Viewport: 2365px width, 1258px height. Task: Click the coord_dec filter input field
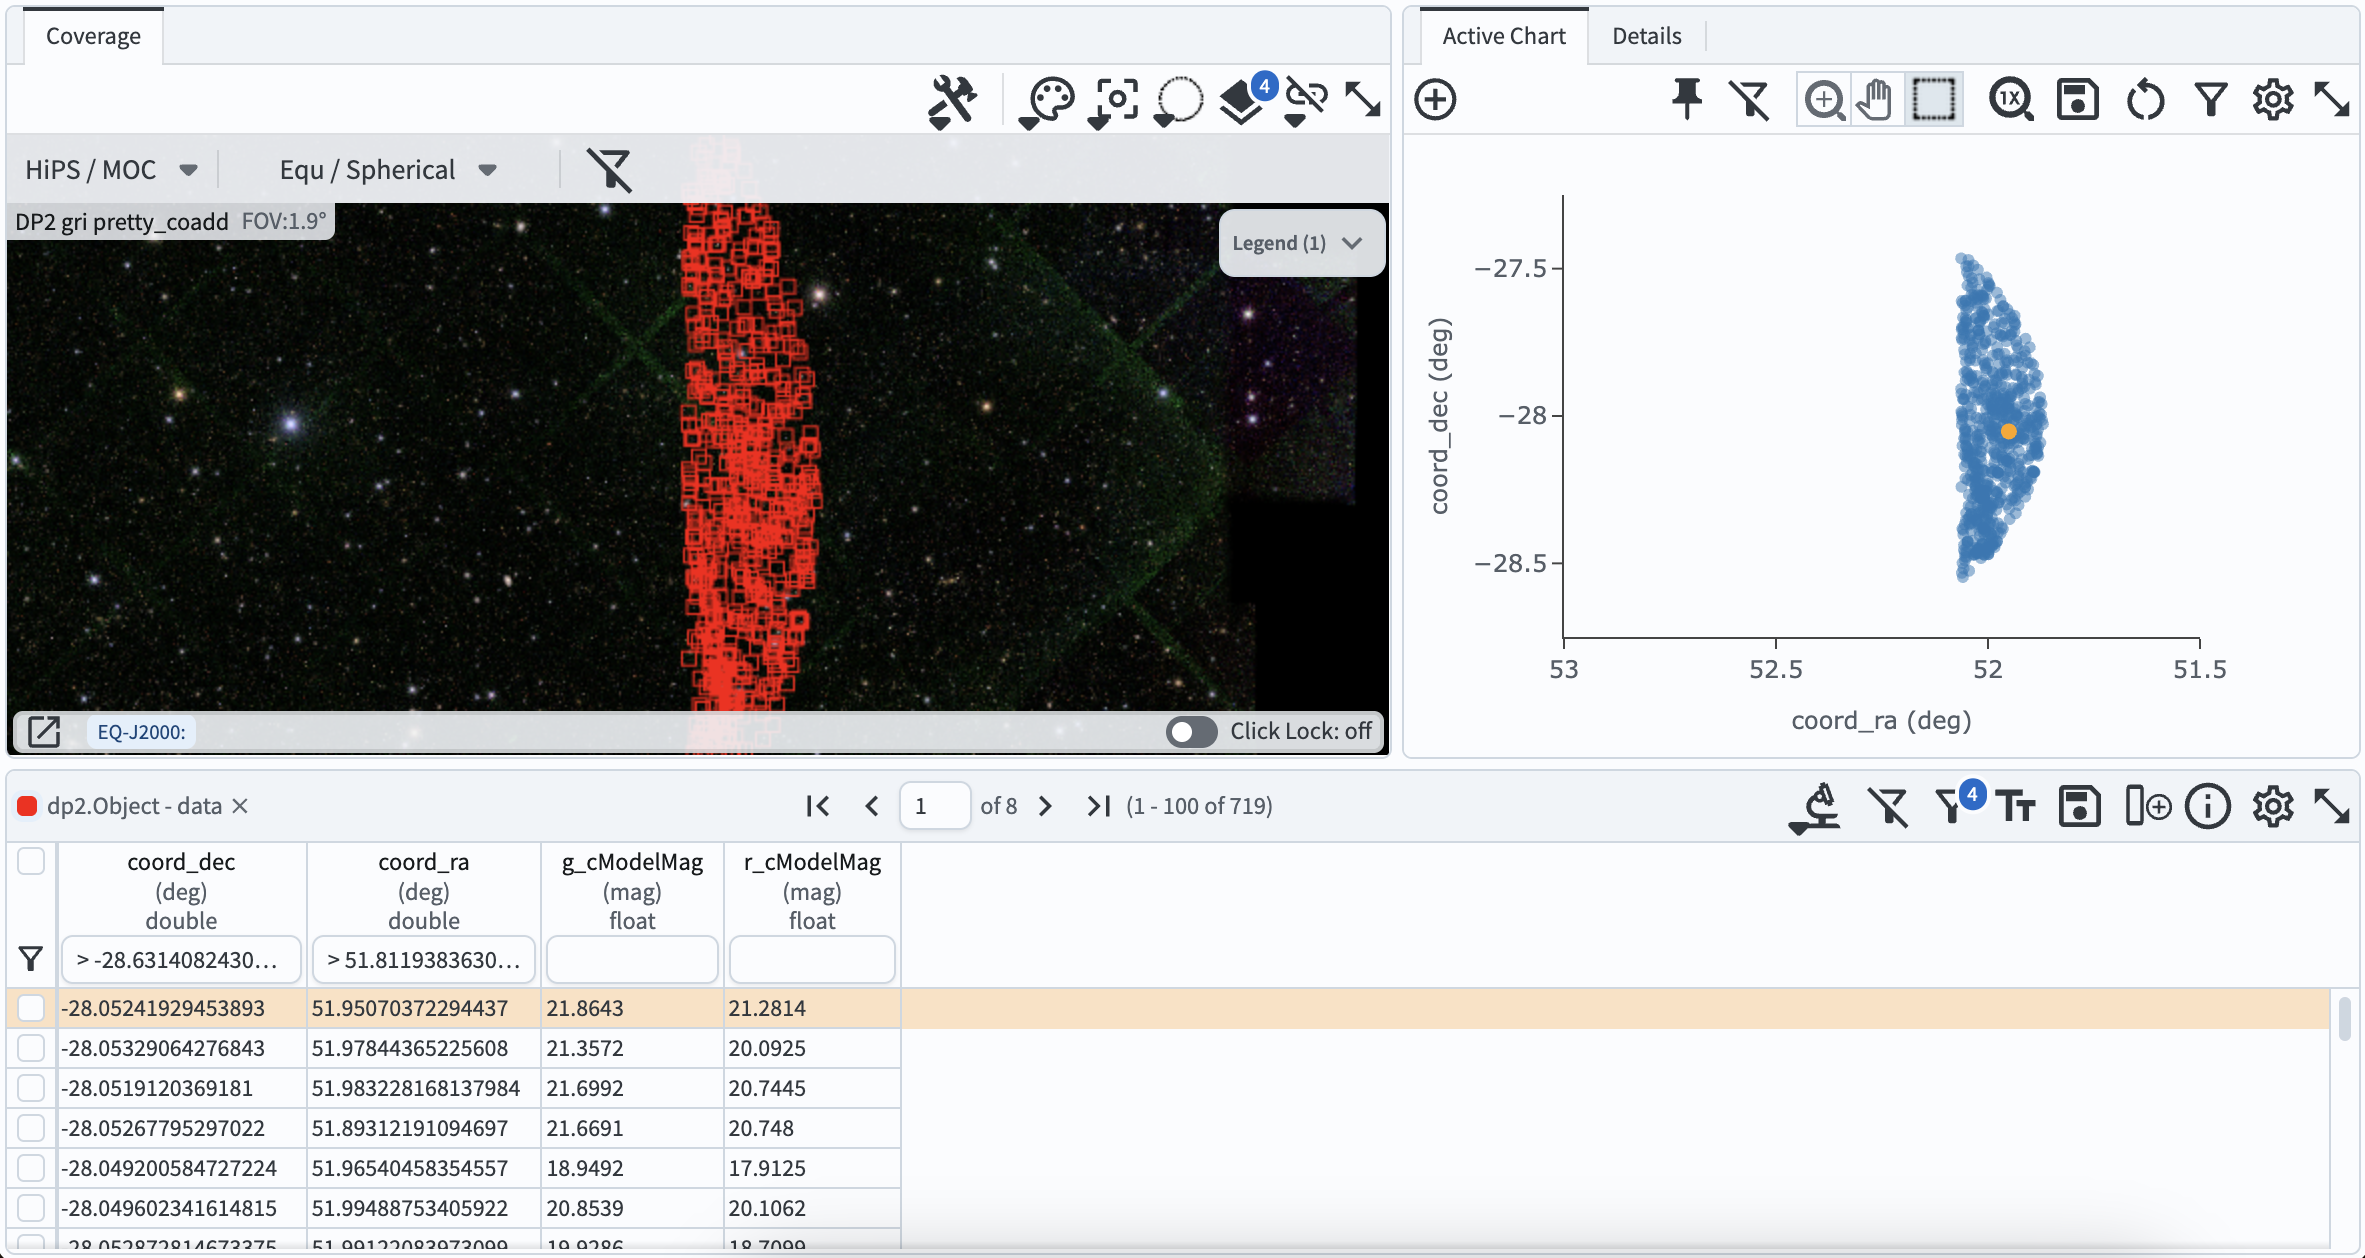click(x=181, y=960)
